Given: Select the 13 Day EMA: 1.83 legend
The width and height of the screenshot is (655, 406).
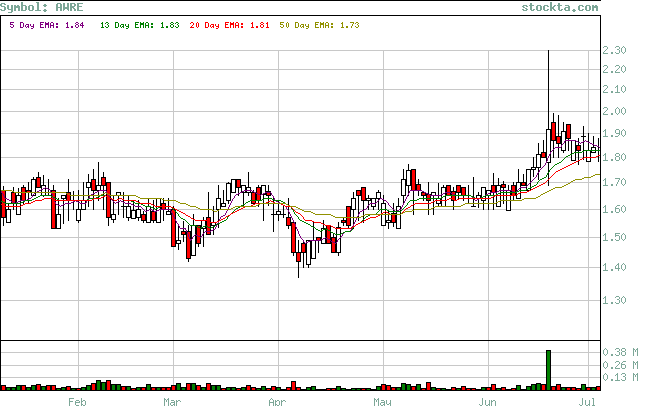Looking at the screenshot, I should tap(140, 25).
